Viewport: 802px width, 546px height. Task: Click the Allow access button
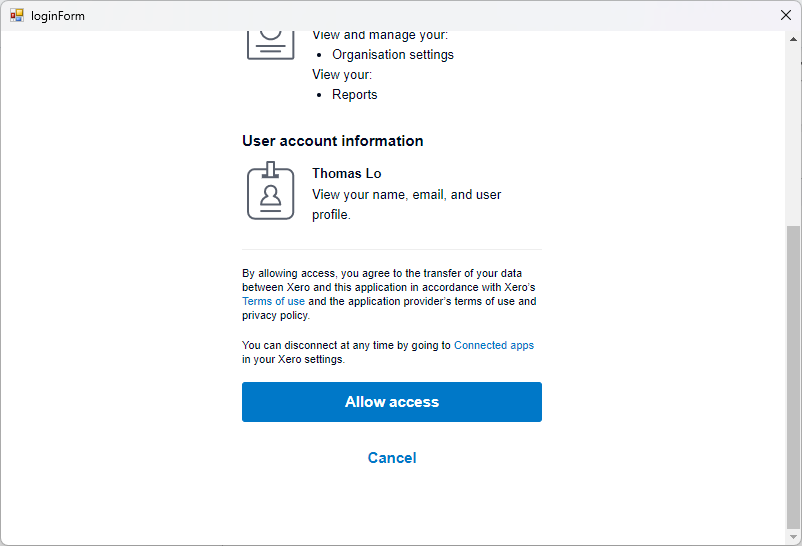[x=392, y=402]
